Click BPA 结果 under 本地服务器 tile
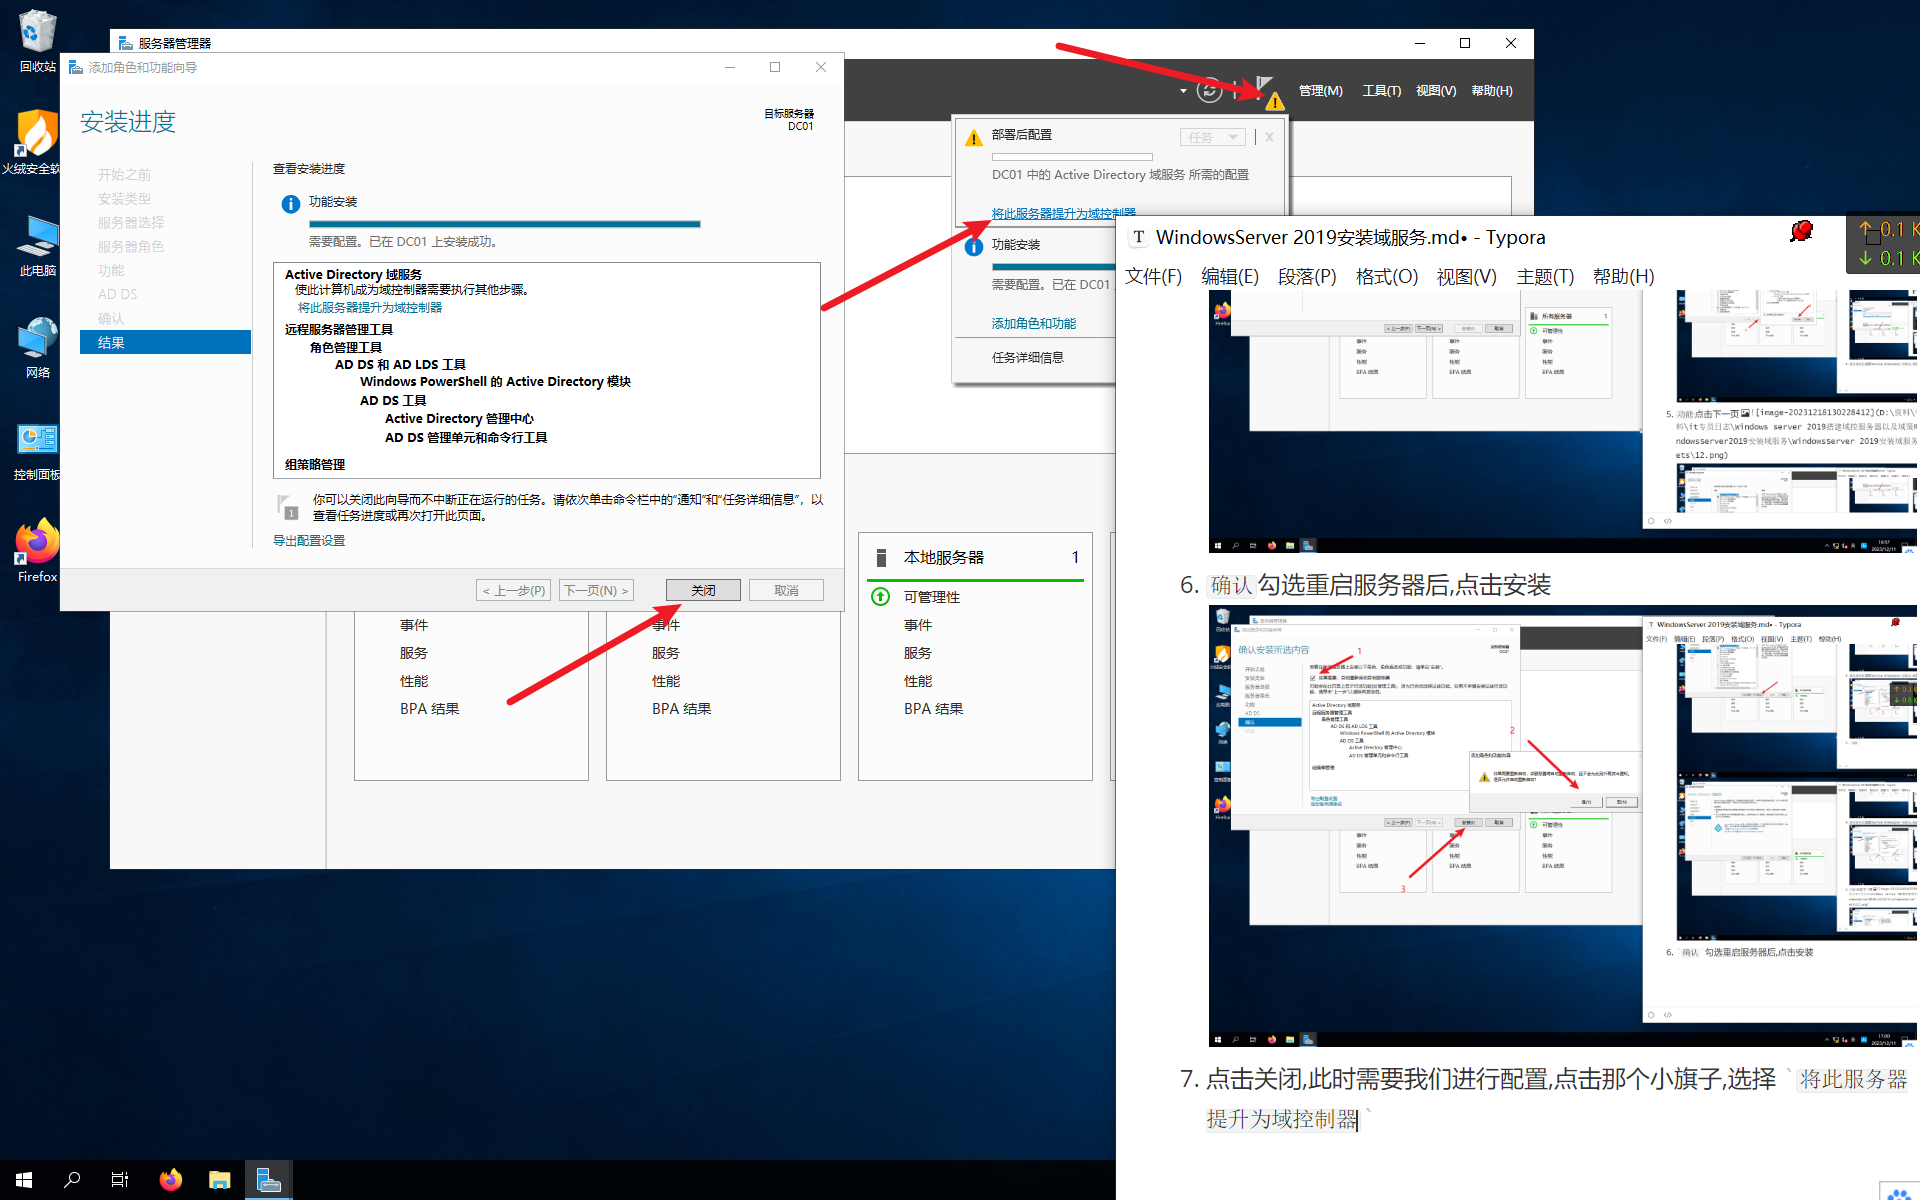Image resolution: width=1920 pixels, height=1200 pixels. click(933, 708)
